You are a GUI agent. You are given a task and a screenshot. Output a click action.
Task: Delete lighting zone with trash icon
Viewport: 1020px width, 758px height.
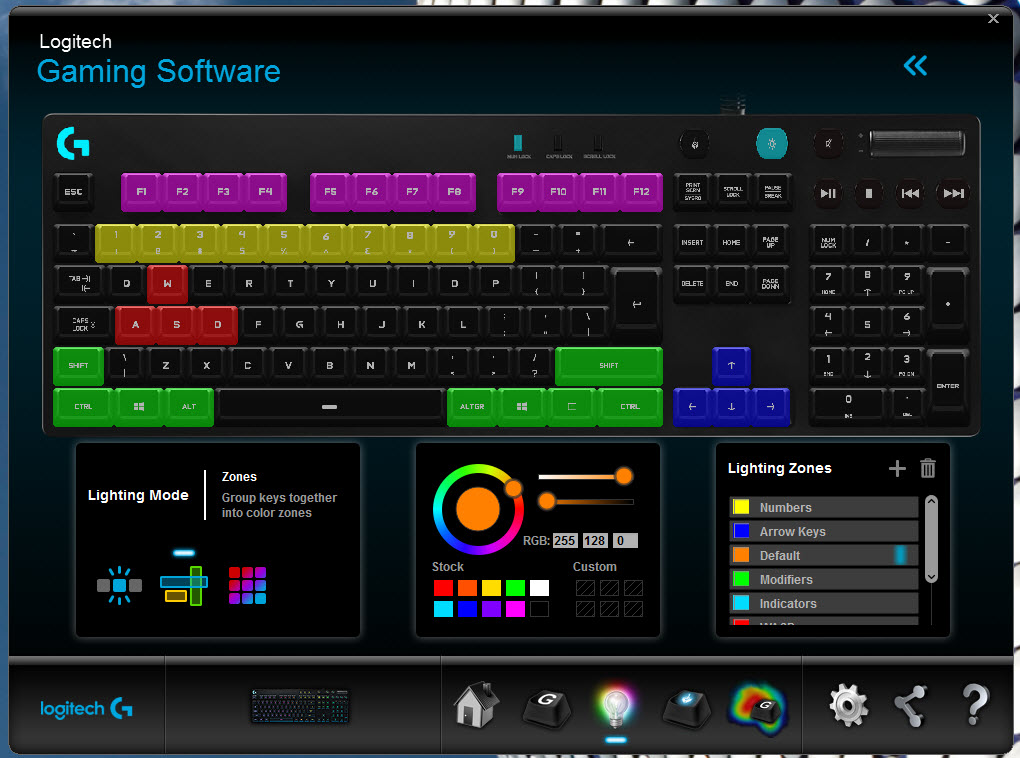point(928,468)
